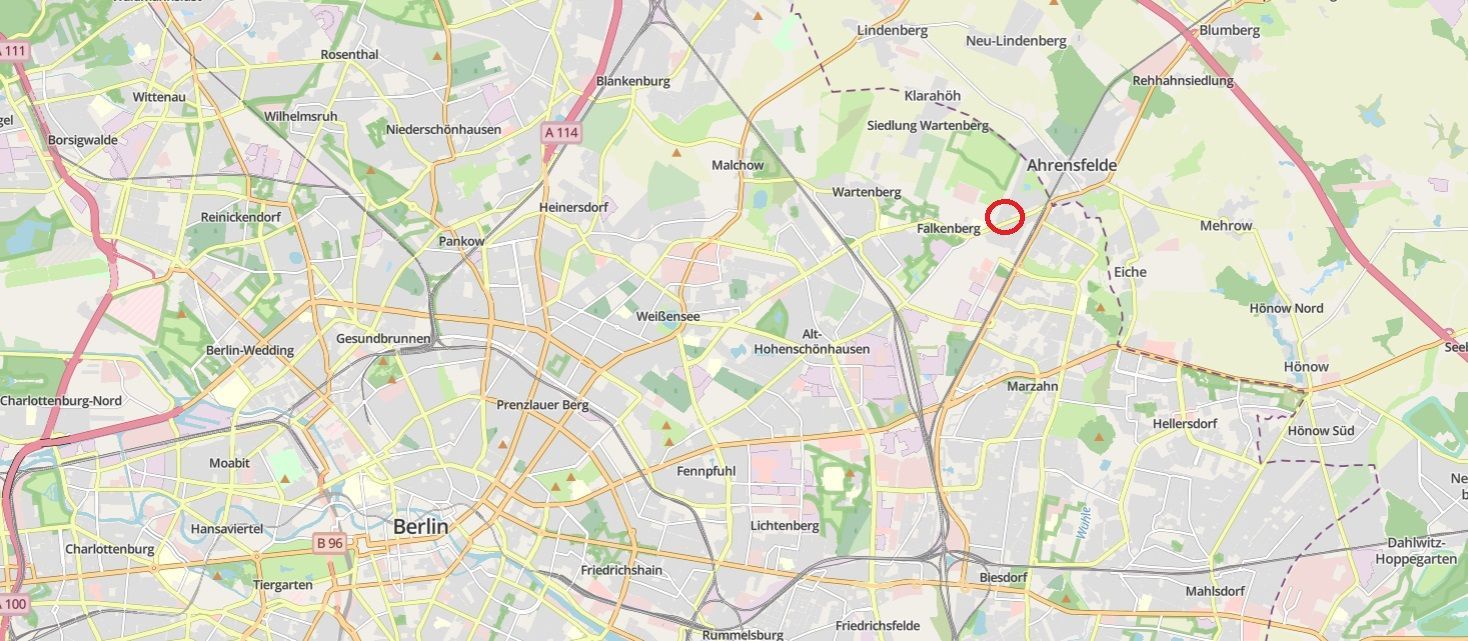
Task: Select the Dahlwitz-Hoppegarten label
Action: [1421, 551]
